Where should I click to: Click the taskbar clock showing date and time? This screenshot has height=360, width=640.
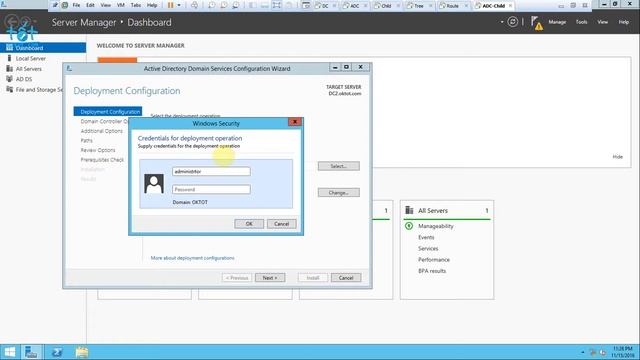(623, 352)
